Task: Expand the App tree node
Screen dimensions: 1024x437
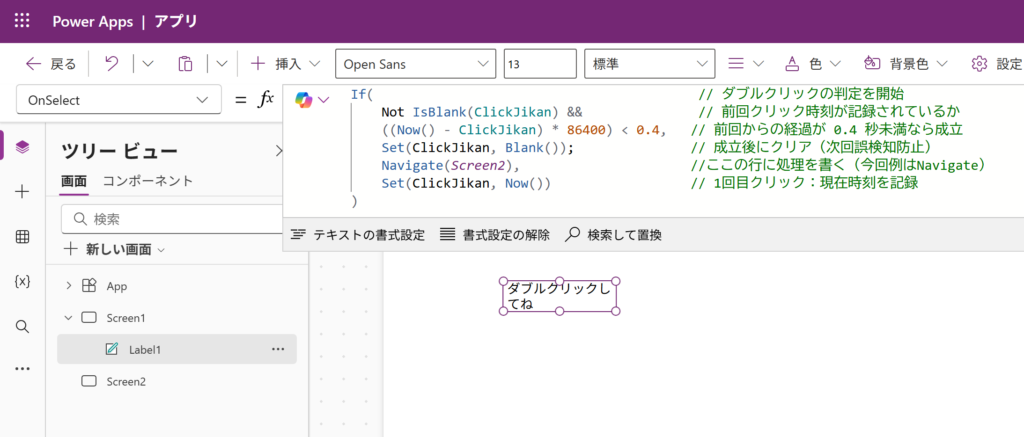Action: pos(69,286)
